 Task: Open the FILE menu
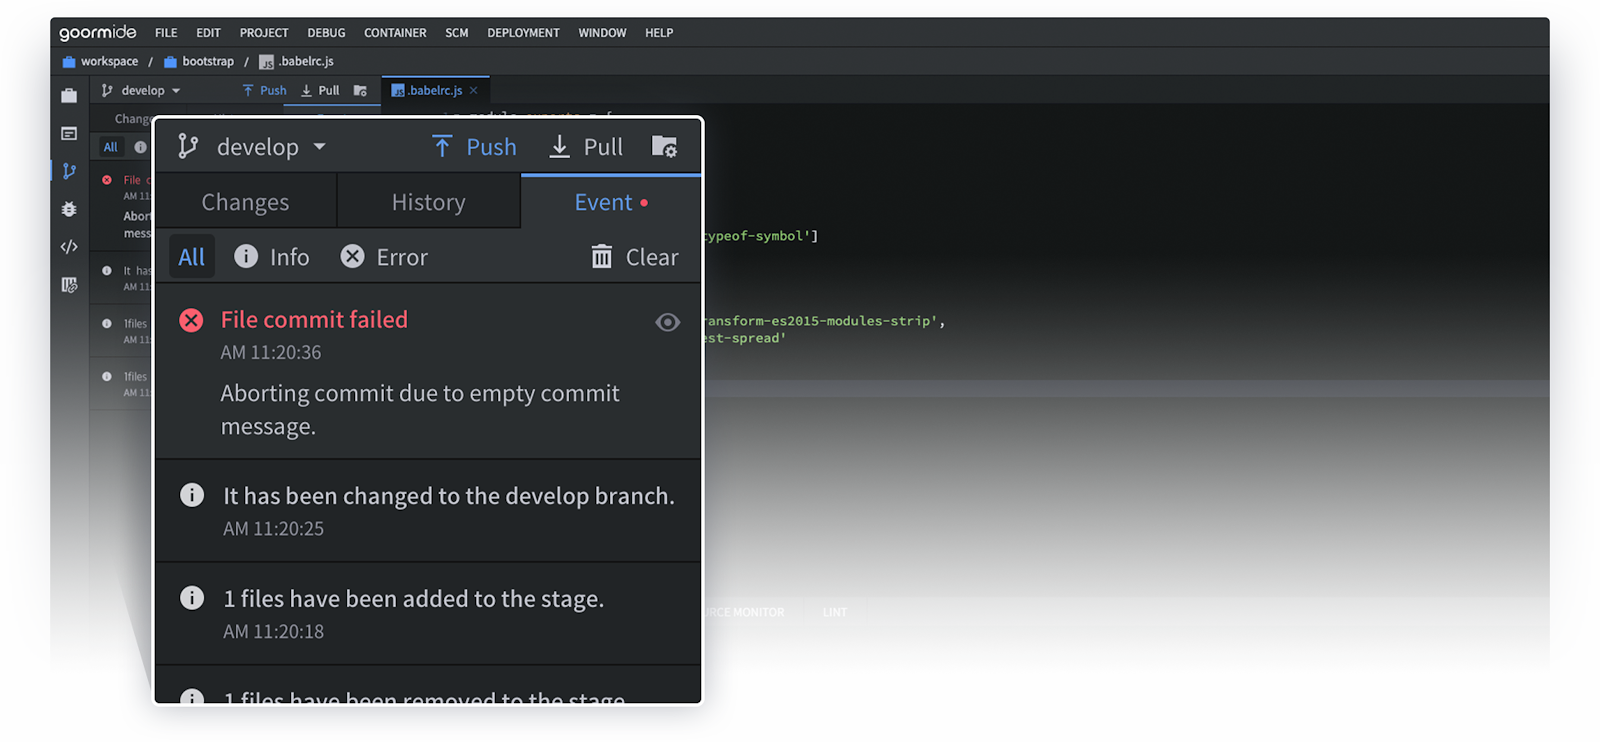166,33
